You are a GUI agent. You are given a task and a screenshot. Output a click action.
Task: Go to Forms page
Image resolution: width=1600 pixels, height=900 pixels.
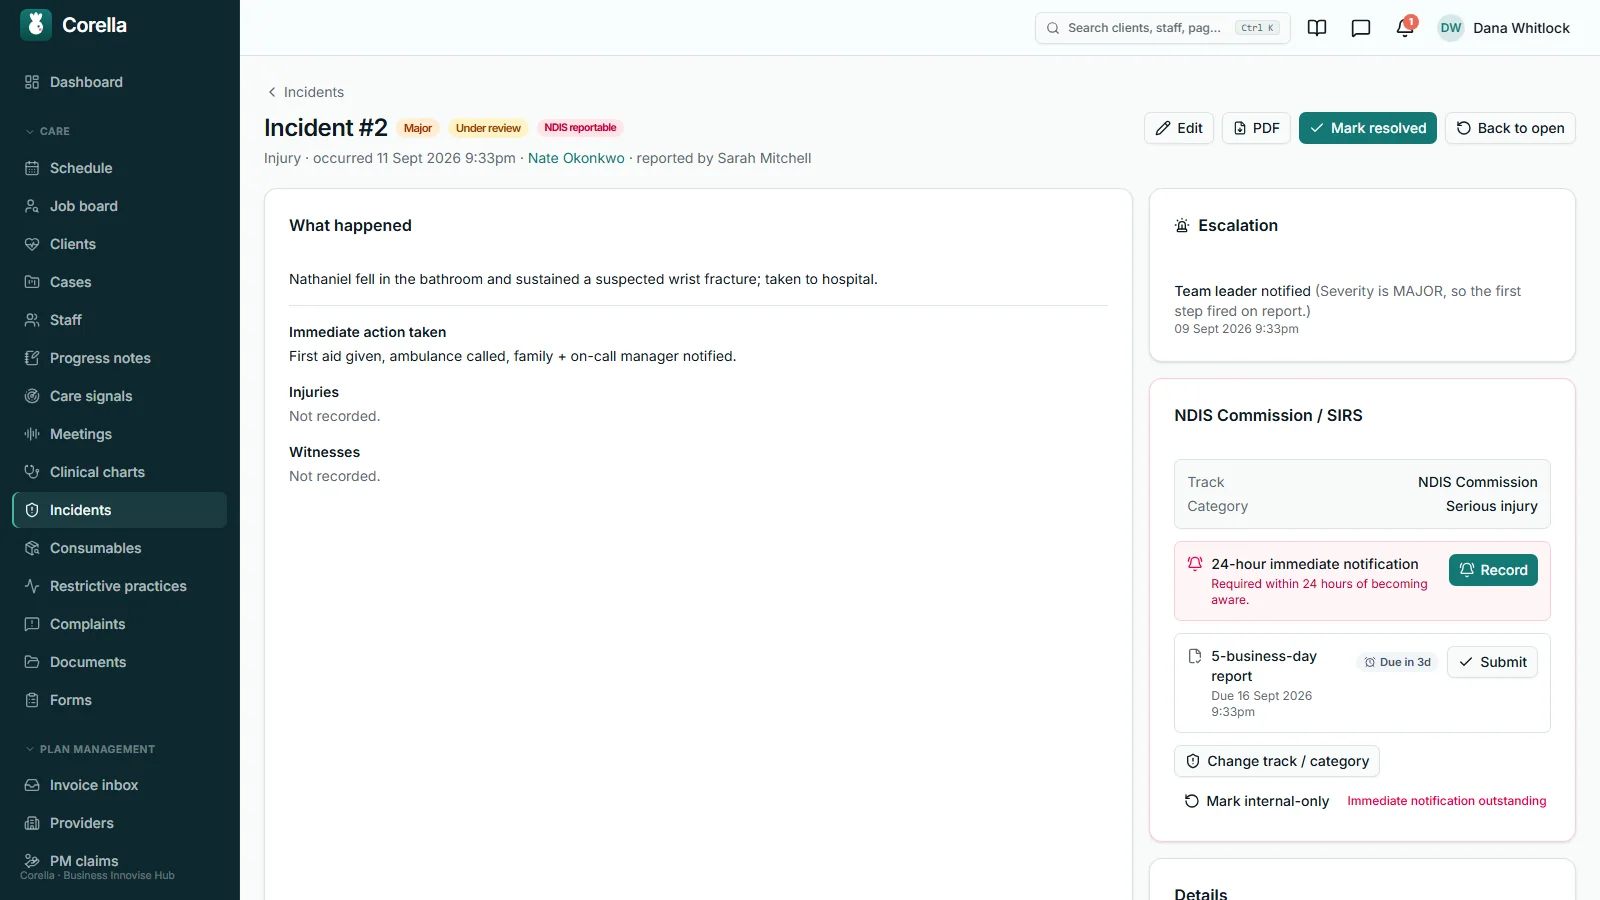click(x=120, y=700)
